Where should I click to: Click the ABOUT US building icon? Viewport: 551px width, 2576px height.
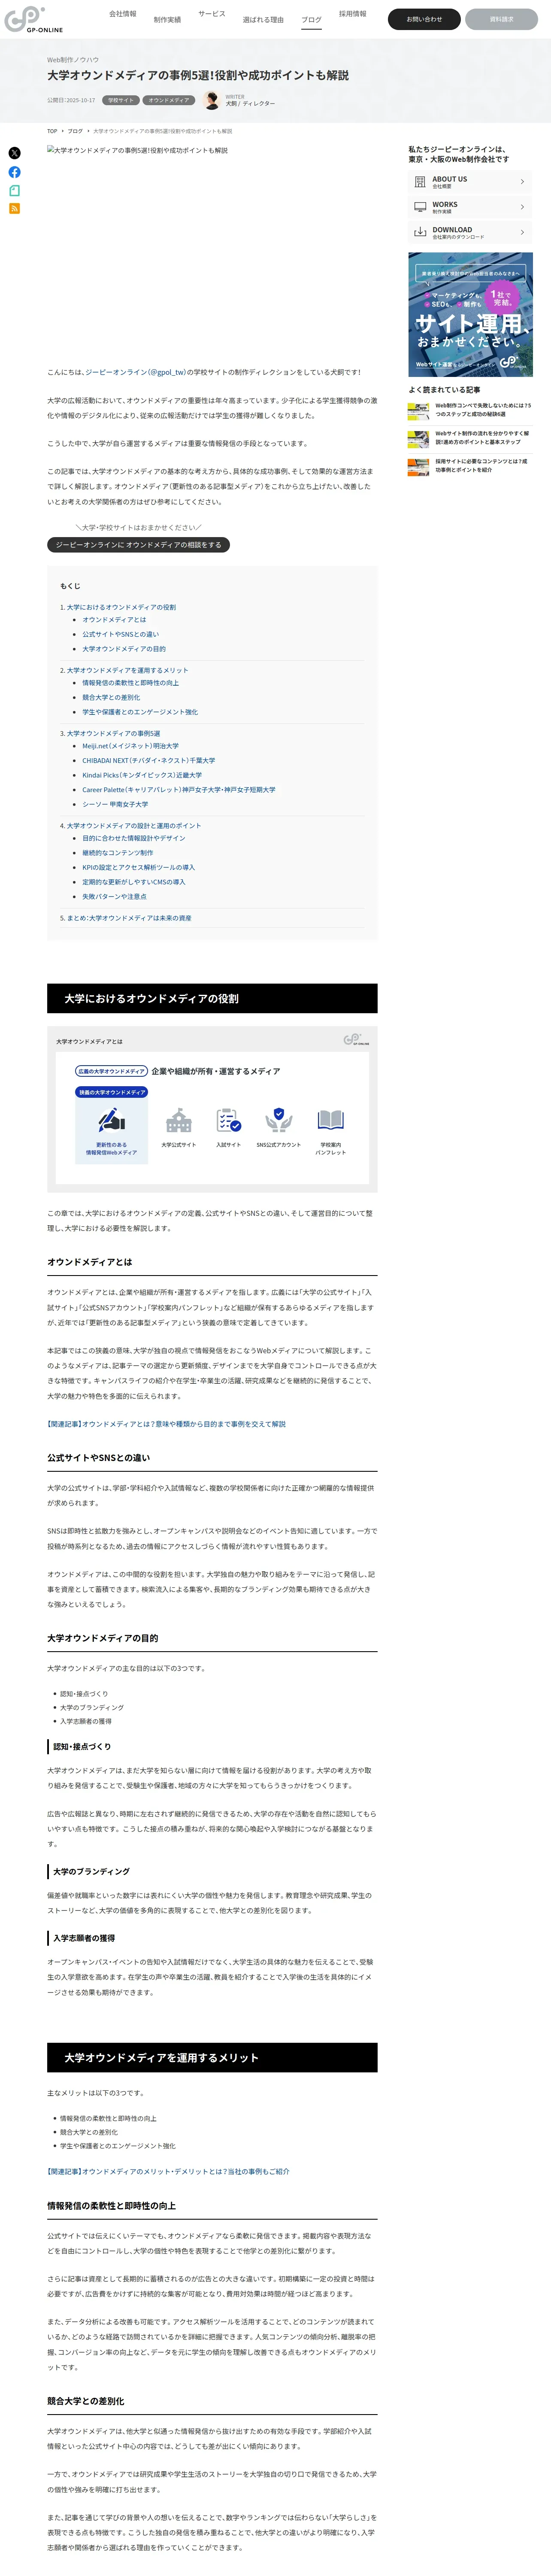(x=420, y=182)
